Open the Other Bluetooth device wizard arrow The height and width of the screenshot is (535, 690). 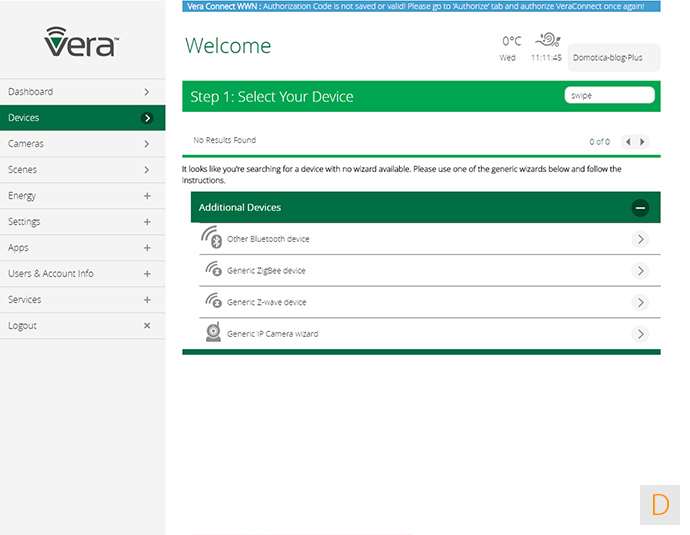pos(641,239)
